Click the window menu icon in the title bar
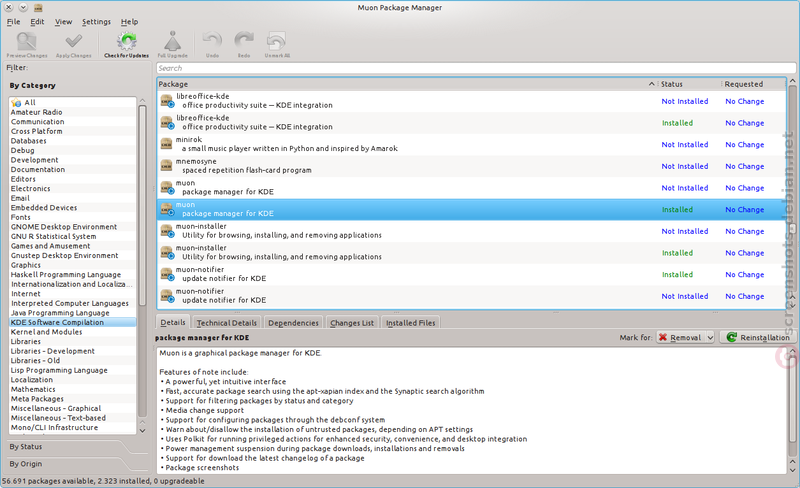Image resolution: width=800 pixels, height=488 pixels. pyautogui.click(x=38, y=8)
